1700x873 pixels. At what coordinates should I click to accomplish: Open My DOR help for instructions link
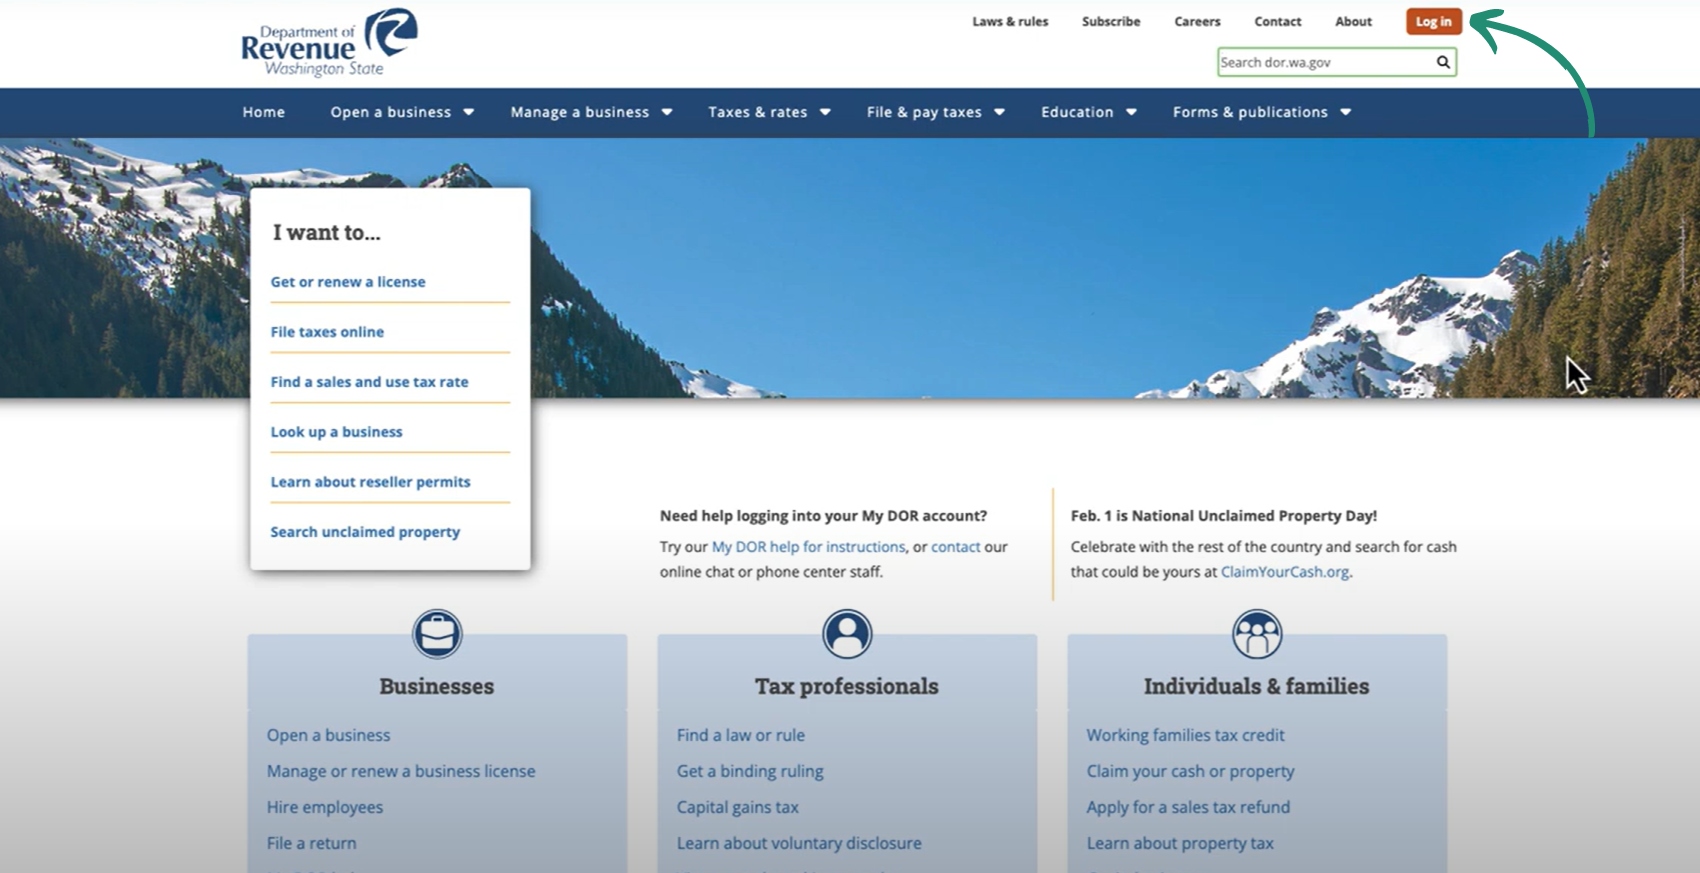808,547
